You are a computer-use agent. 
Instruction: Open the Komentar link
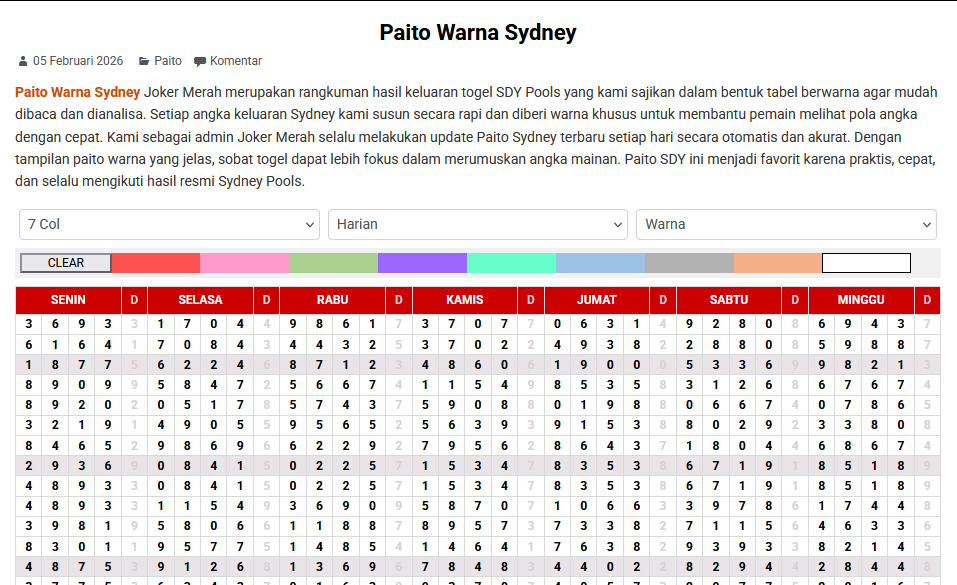pyautogui.click(x=234, y=60)
